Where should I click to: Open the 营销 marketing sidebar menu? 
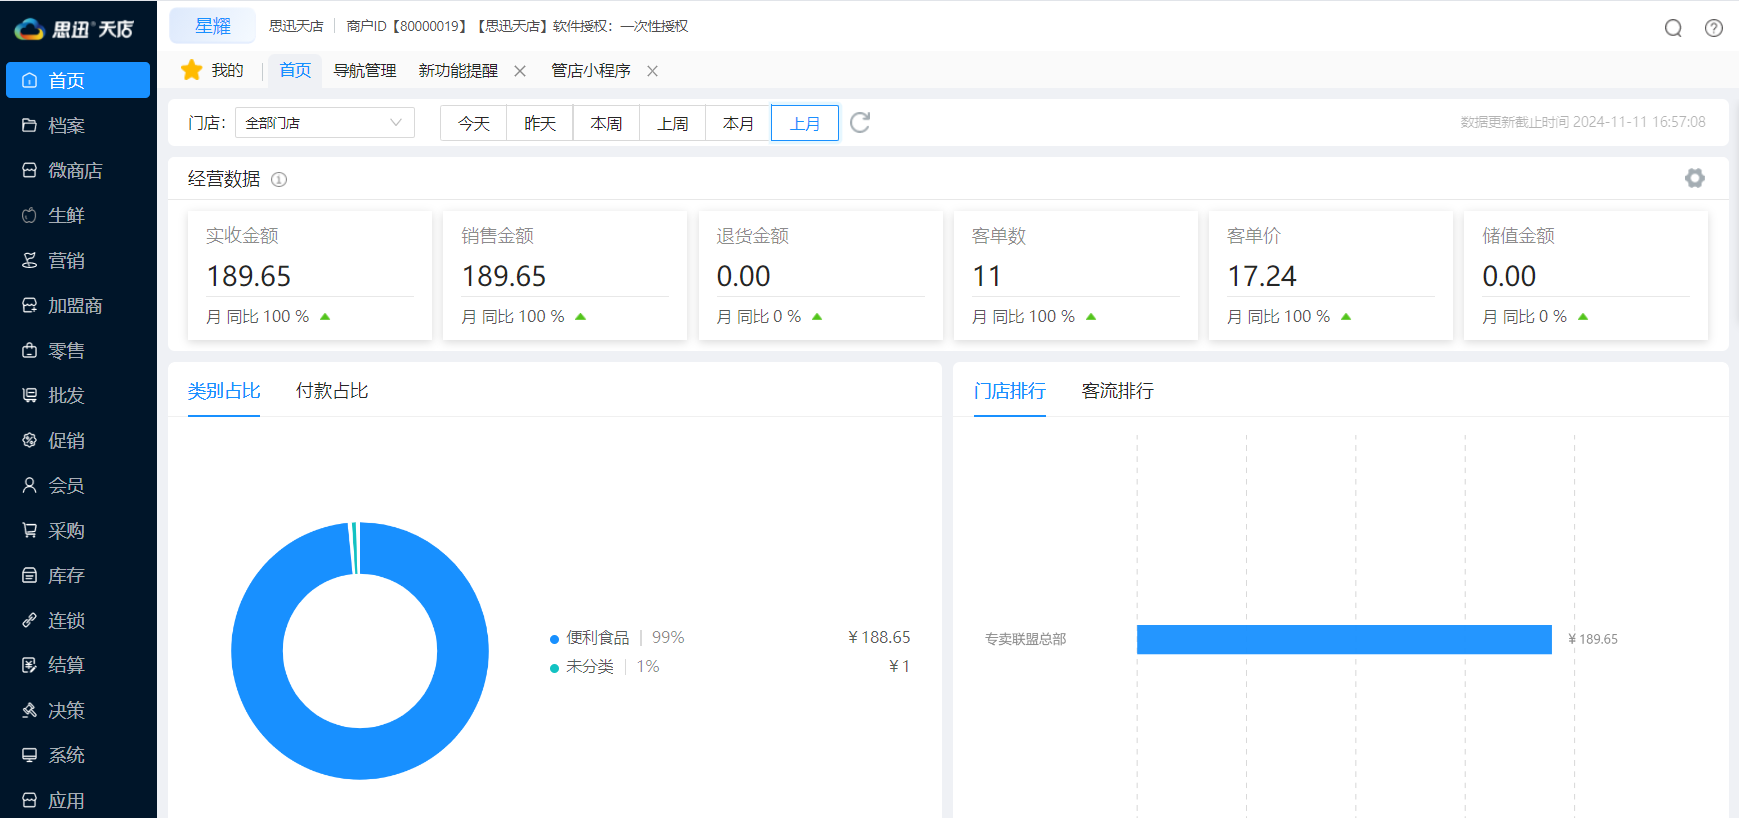click(x=78, y=260)
